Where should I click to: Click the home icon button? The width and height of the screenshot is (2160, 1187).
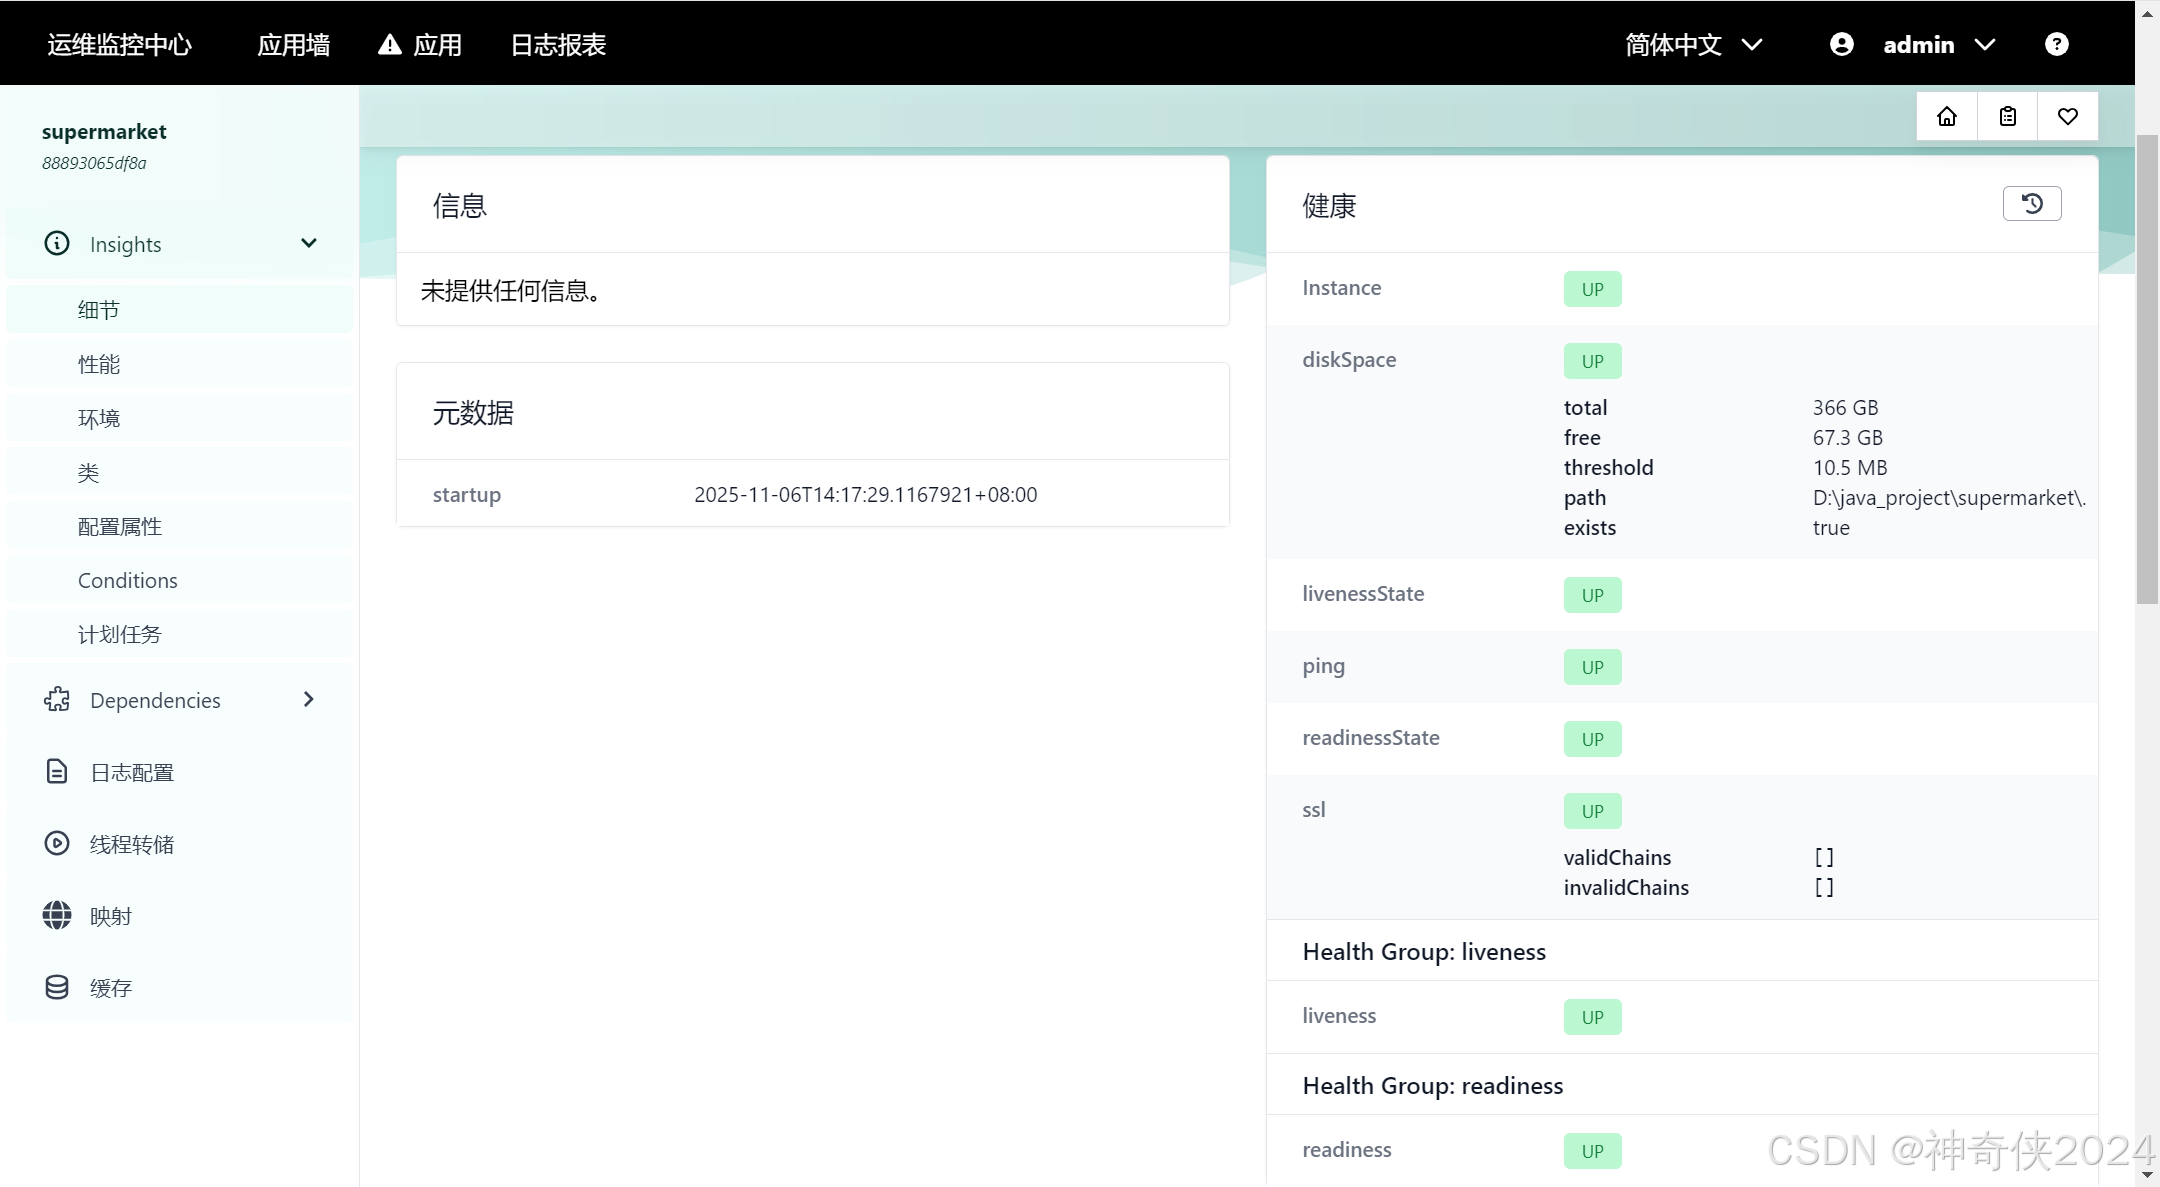[1946, 117]
